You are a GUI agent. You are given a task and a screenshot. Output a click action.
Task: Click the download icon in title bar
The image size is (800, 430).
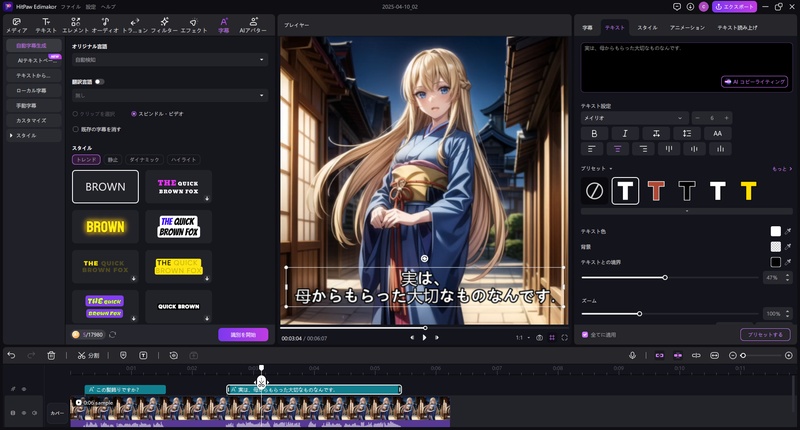[690, 7]
